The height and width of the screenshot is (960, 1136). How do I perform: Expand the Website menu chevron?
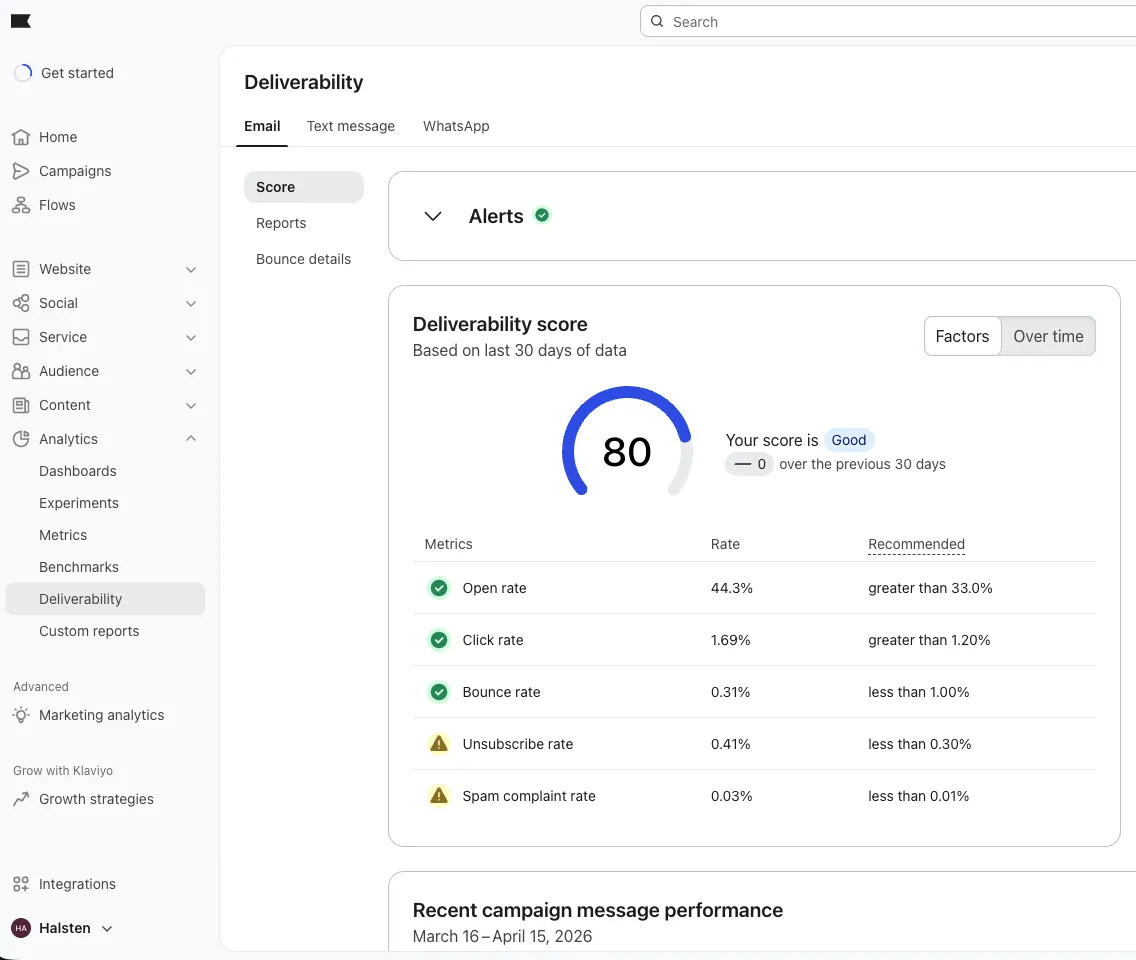point(191,270)
